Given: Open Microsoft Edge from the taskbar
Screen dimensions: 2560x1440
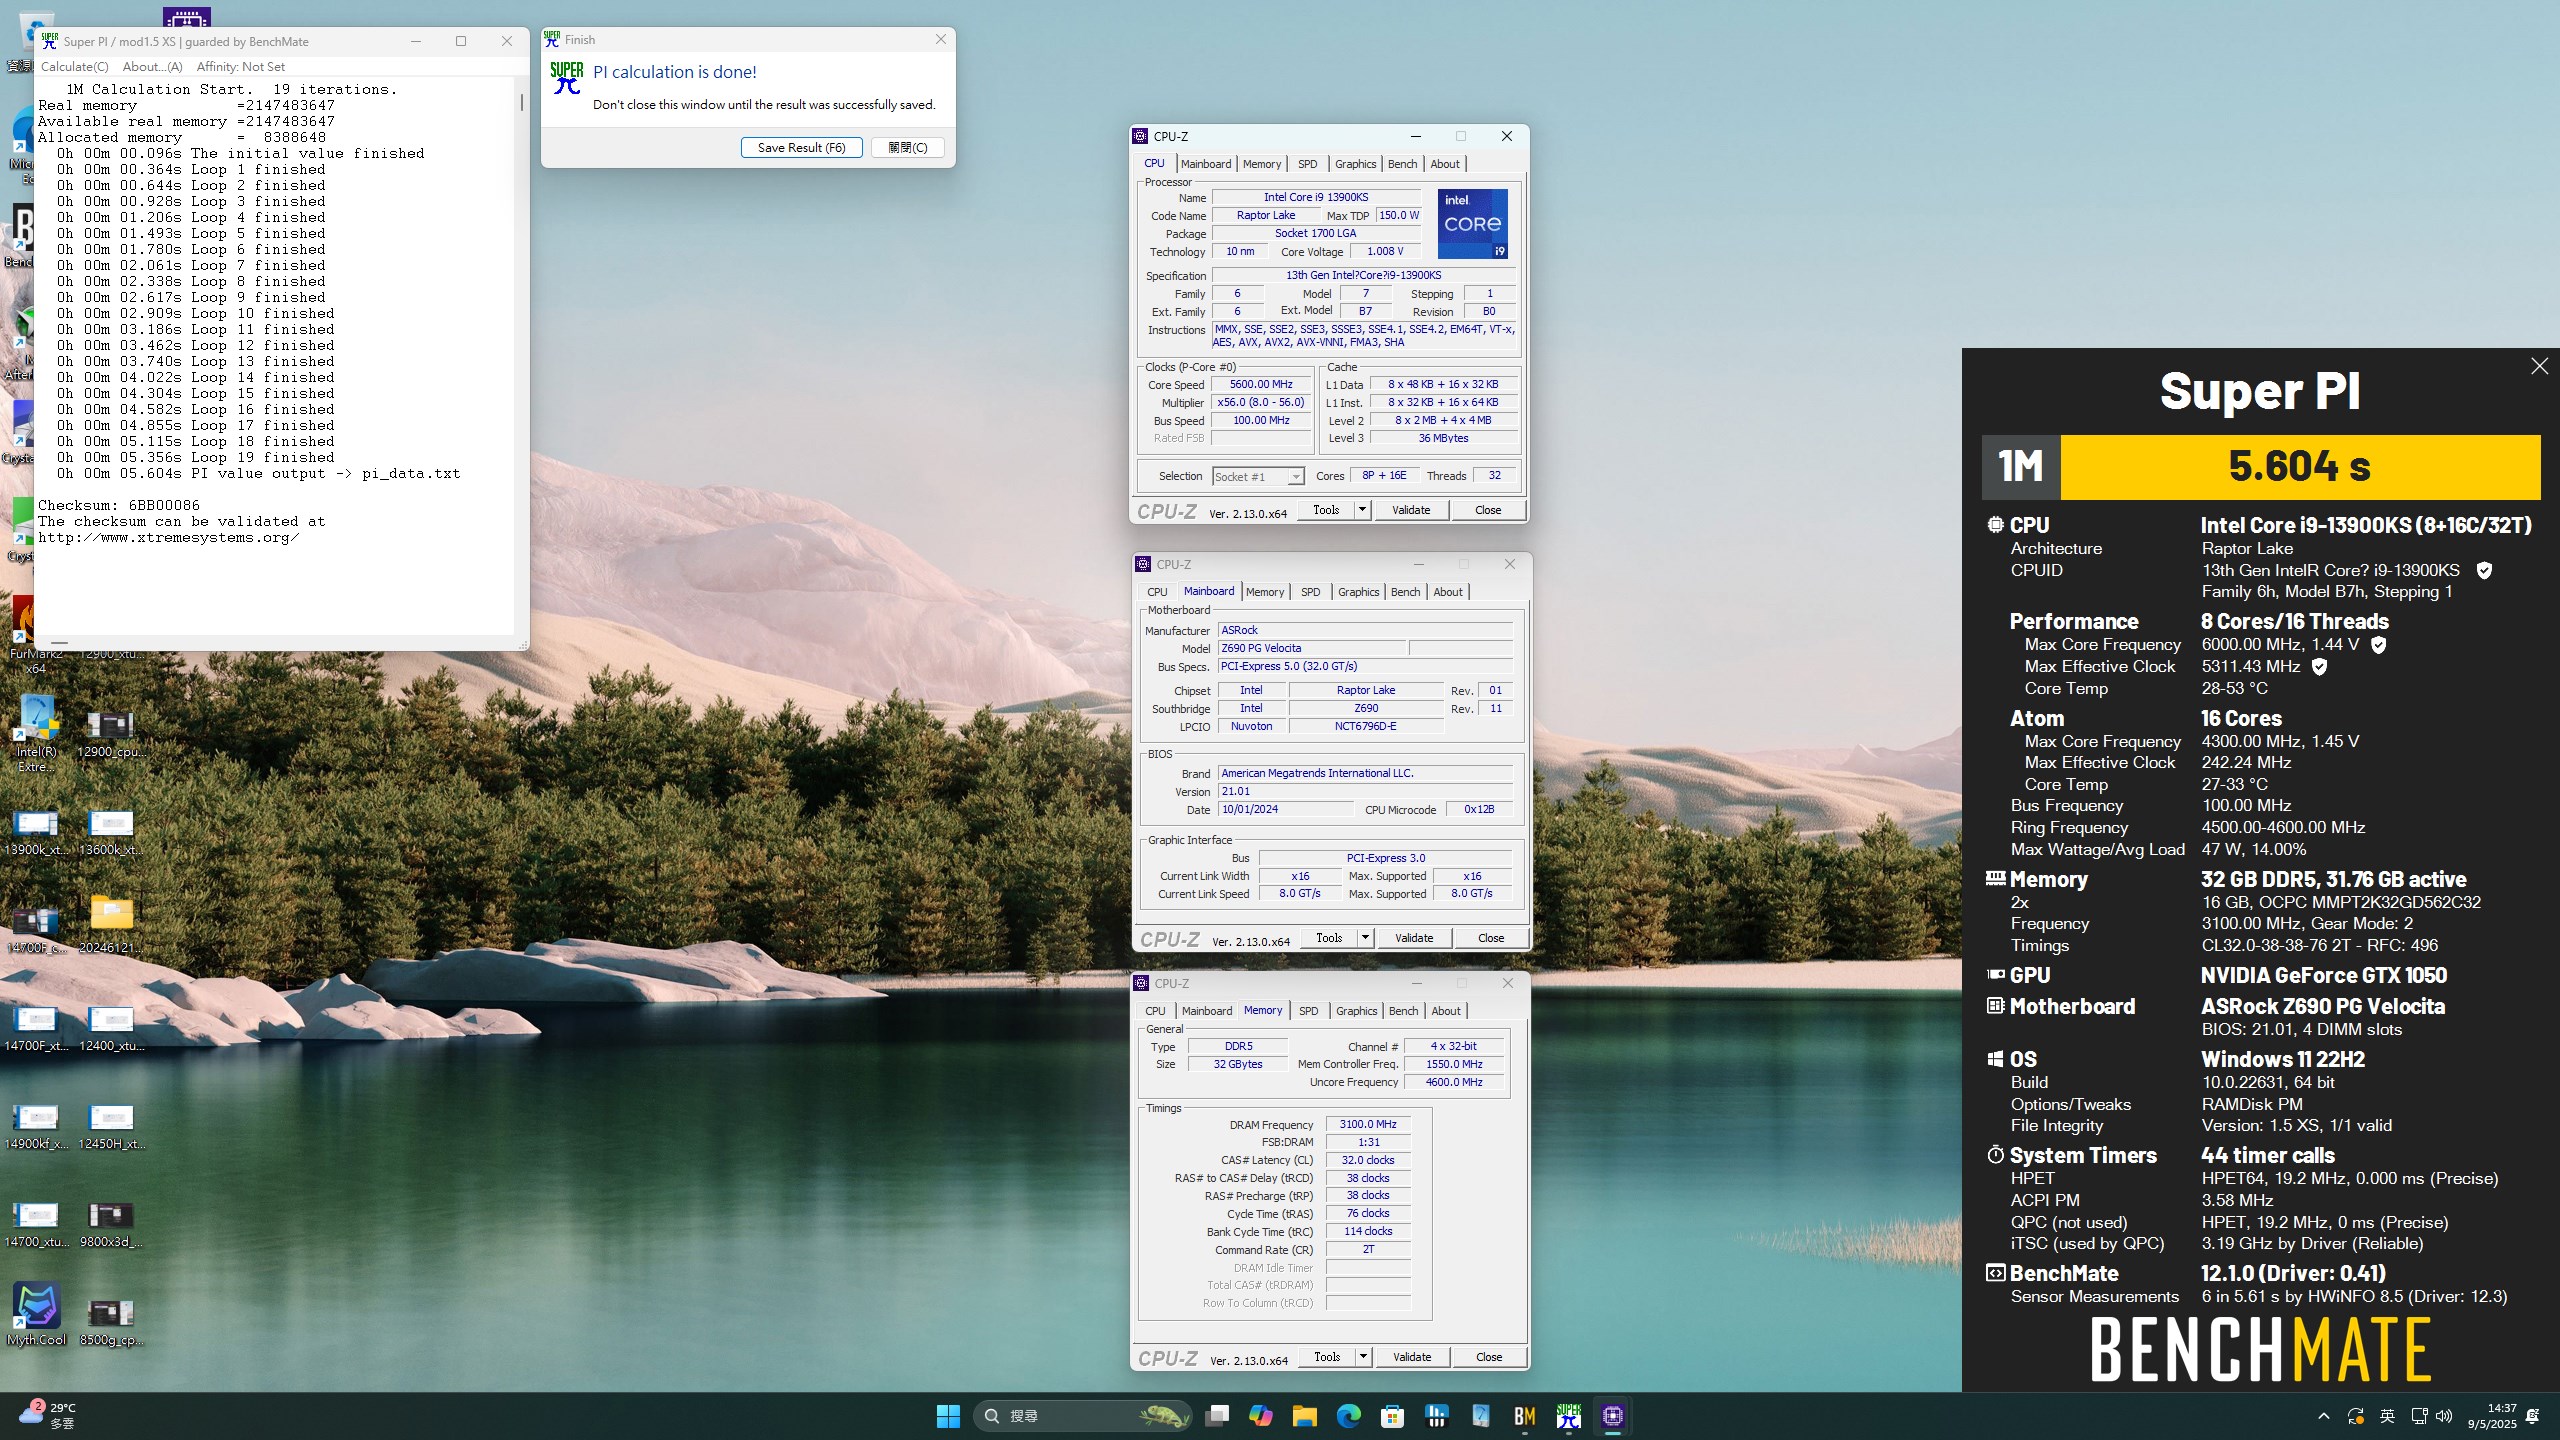Looking at the screenshot, I should pos(1348,1416).
